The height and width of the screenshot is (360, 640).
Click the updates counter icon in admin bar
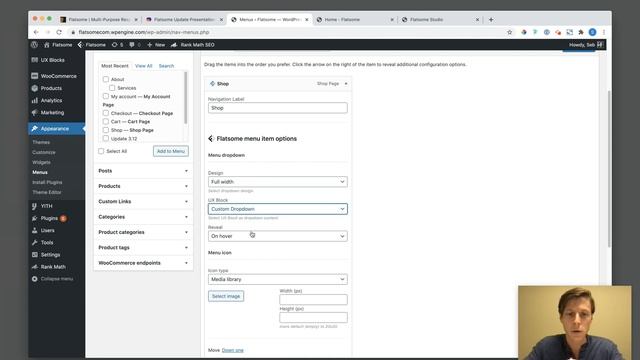point(114,44)
